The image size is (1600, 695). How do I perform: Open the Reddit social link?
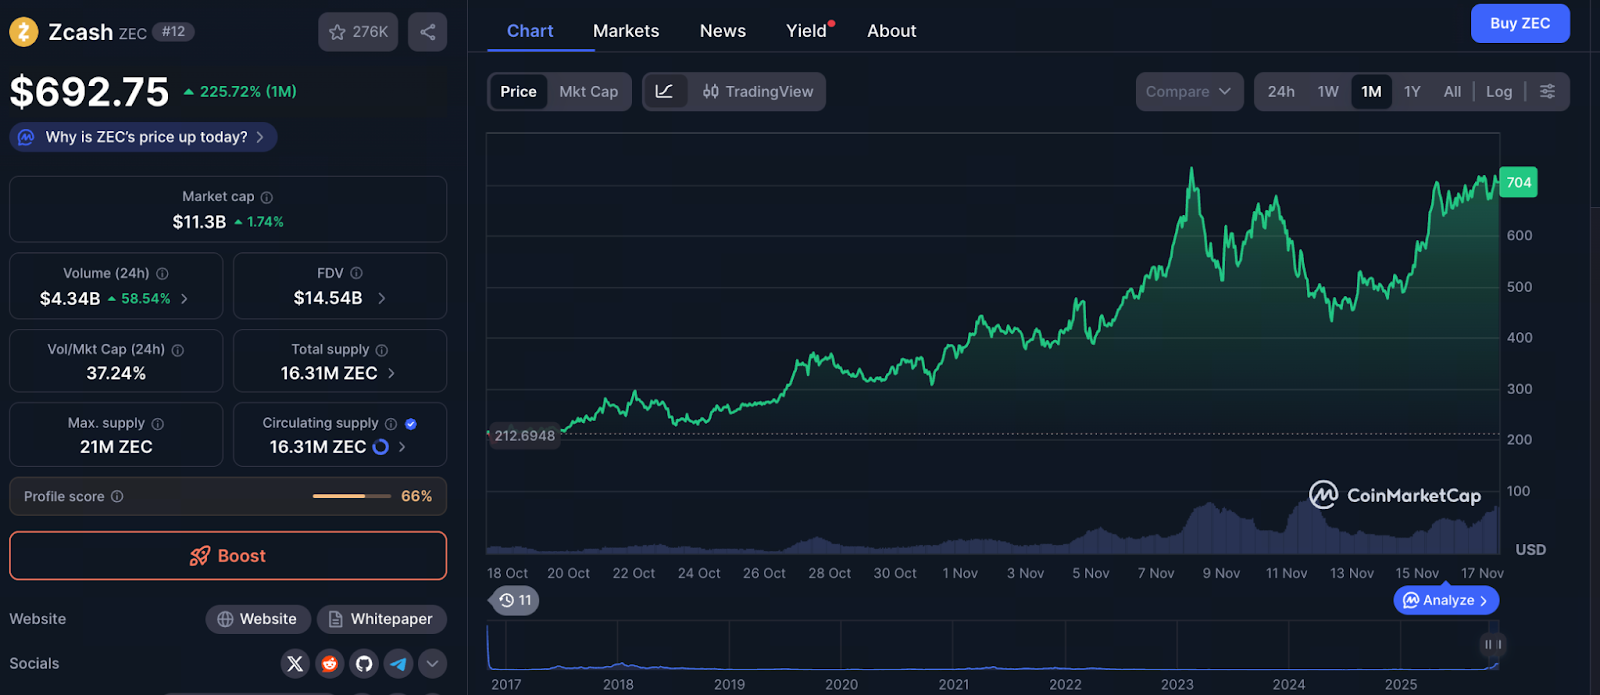(329, 663)
